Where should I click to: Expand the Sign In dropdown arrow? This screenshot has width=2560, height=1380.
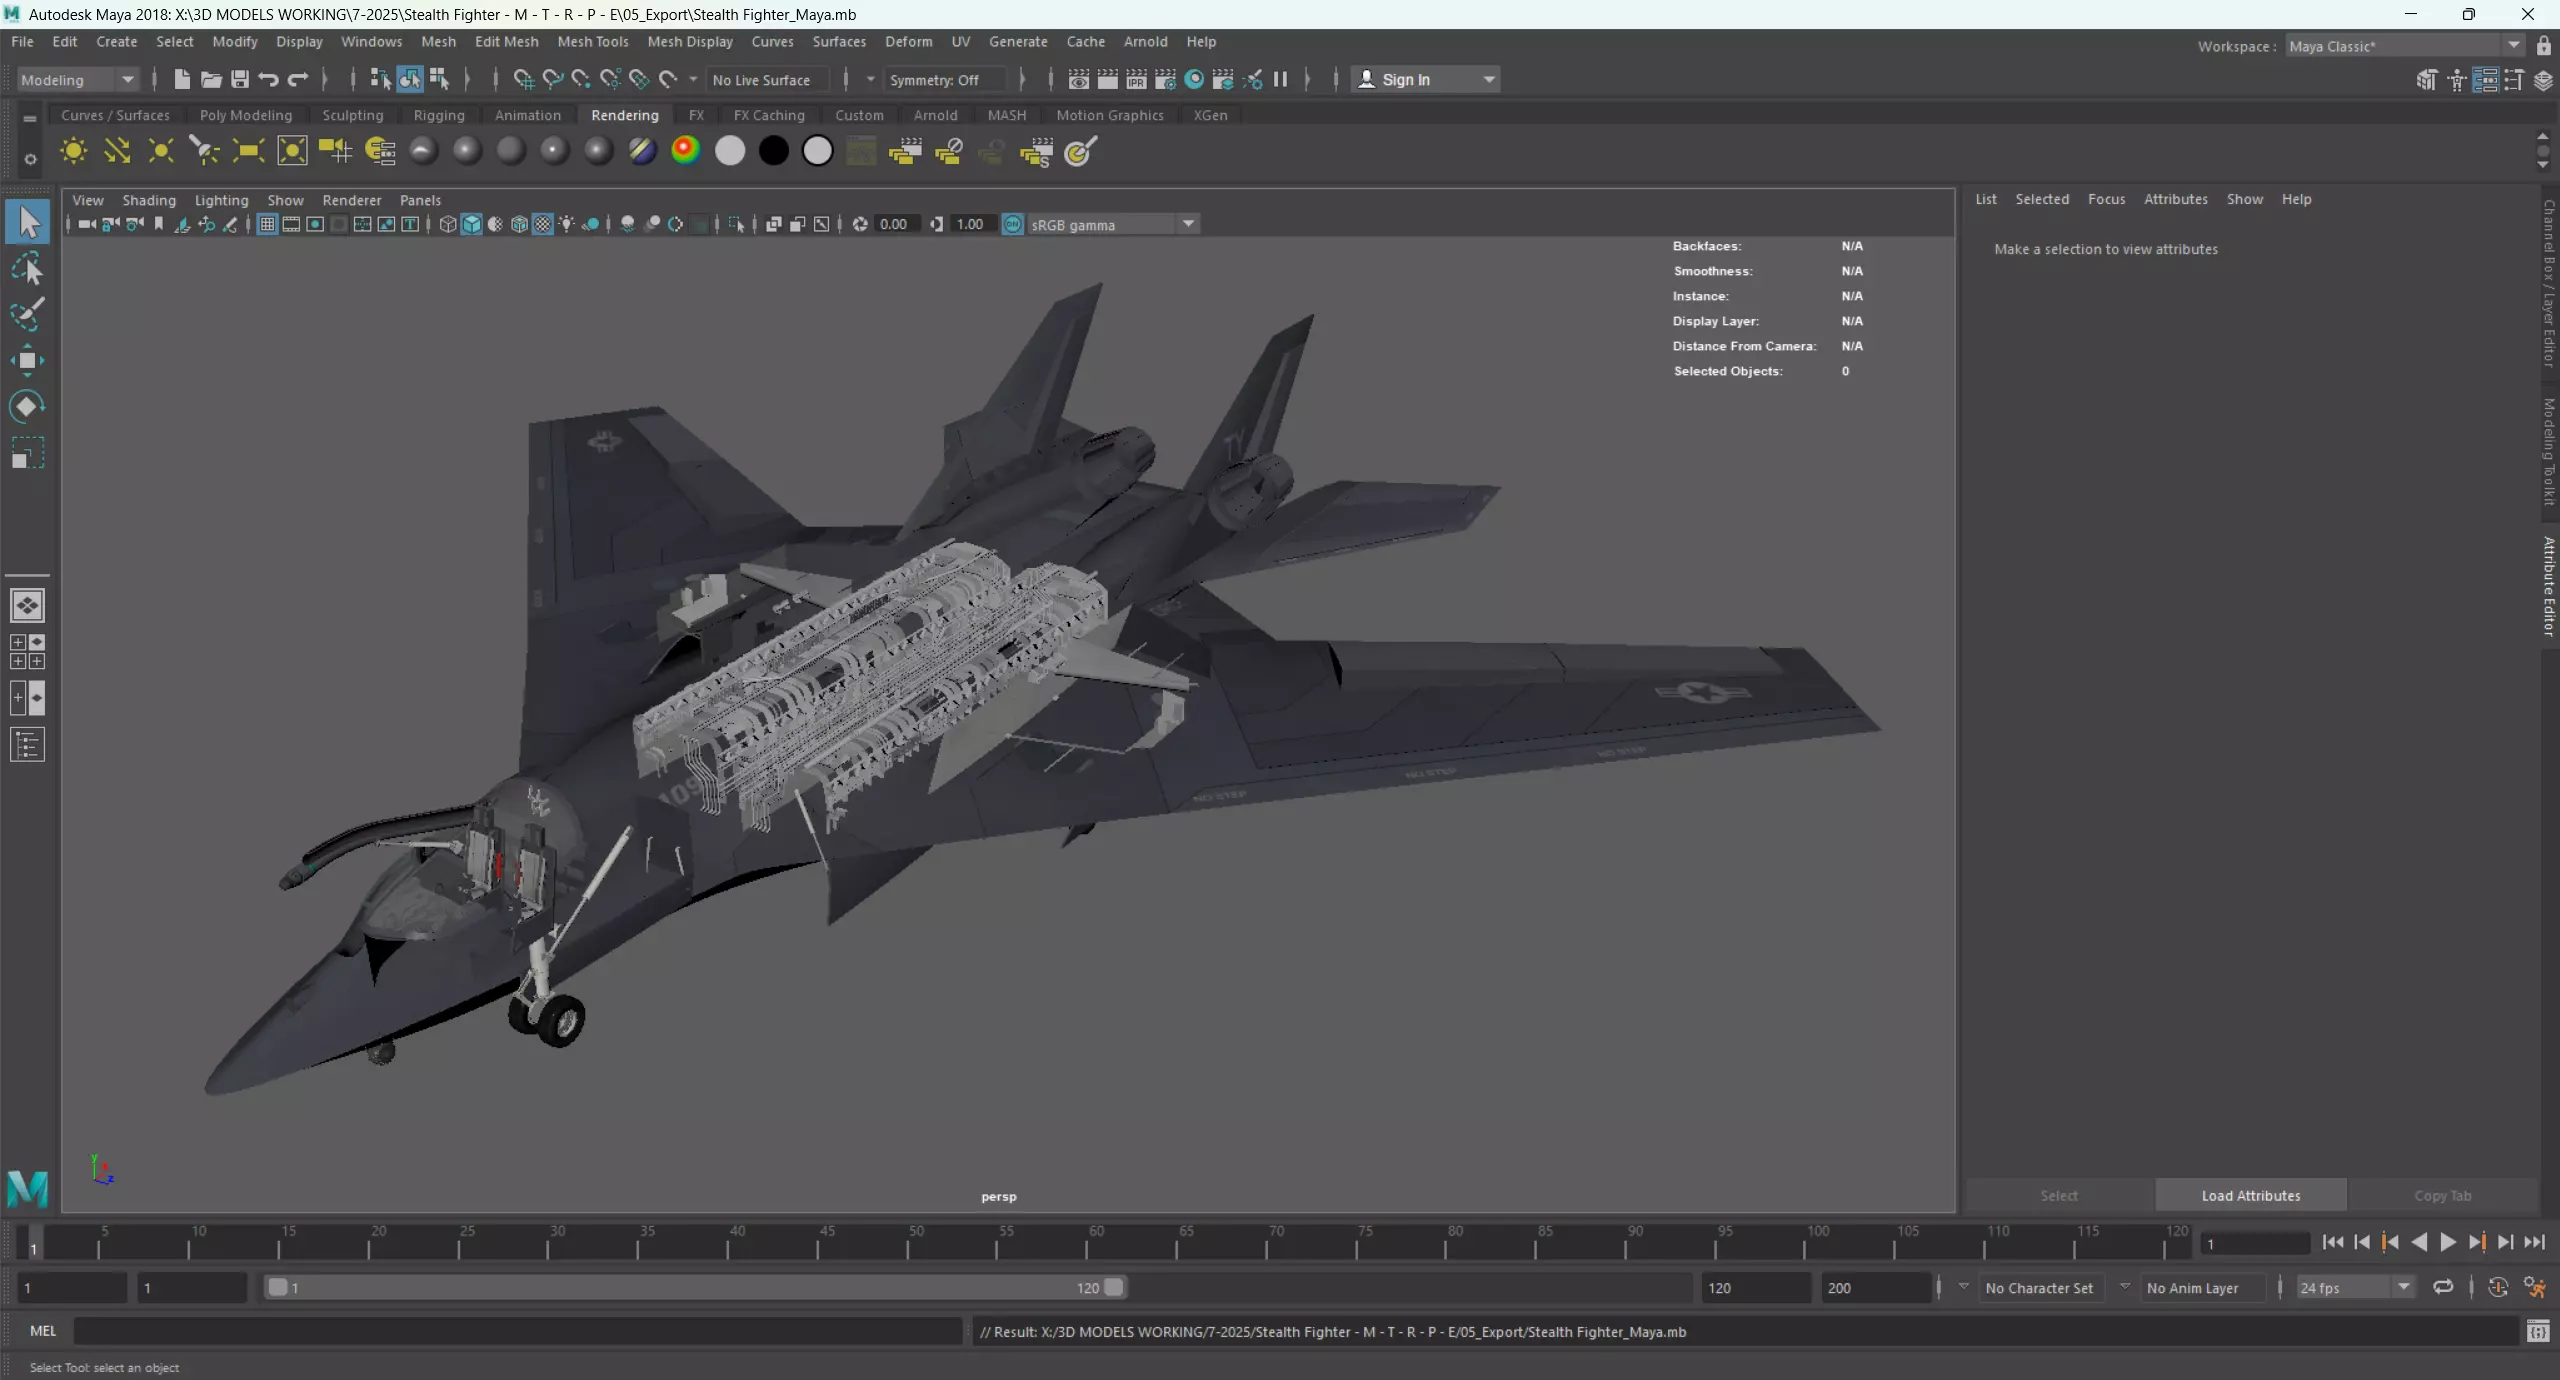pos(1489,80)
